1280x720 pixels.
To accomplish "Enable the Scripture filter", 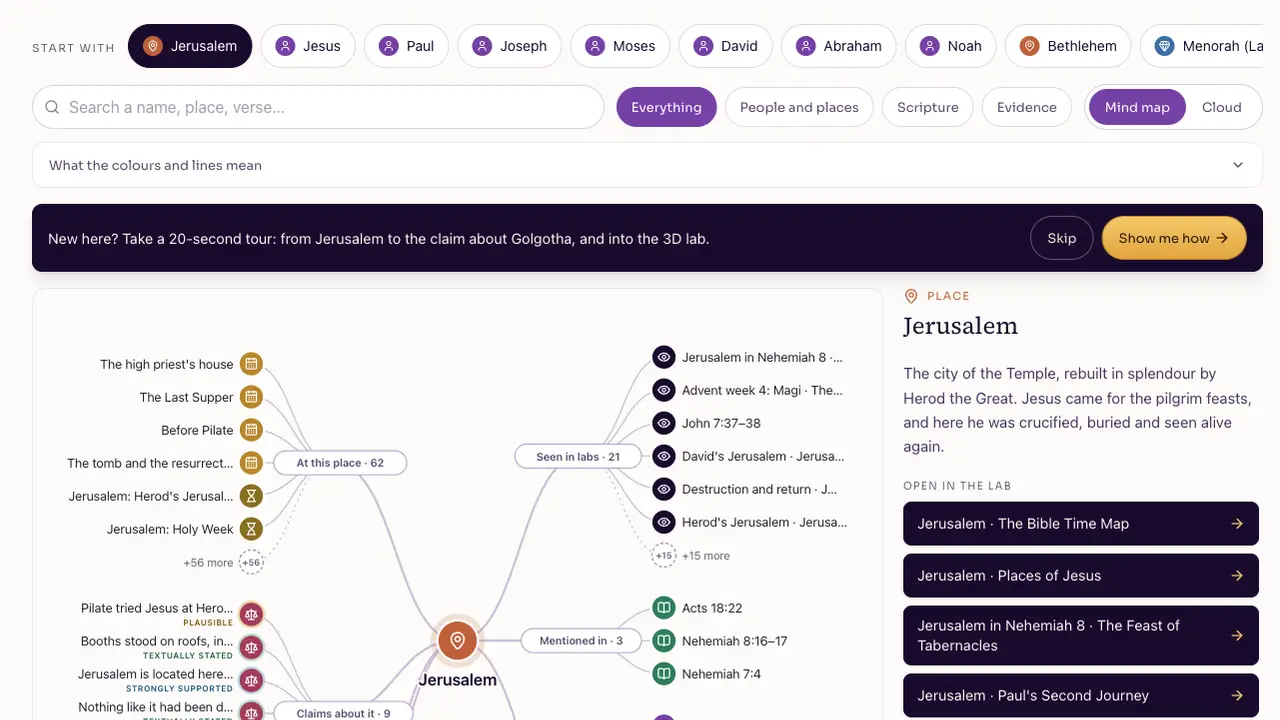I will pos(927,107).
